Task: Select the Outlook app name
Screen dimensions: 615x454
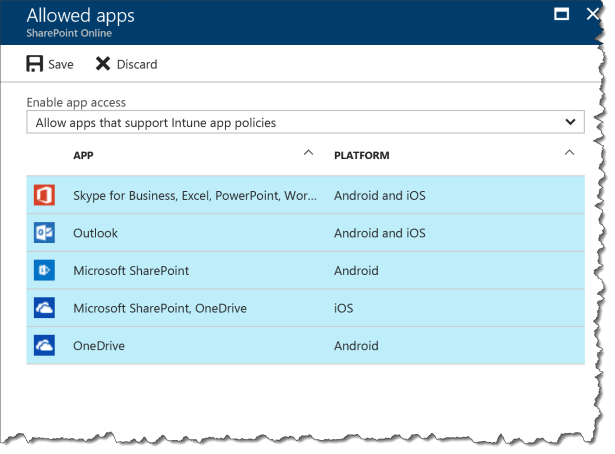Action: (95, 233)
